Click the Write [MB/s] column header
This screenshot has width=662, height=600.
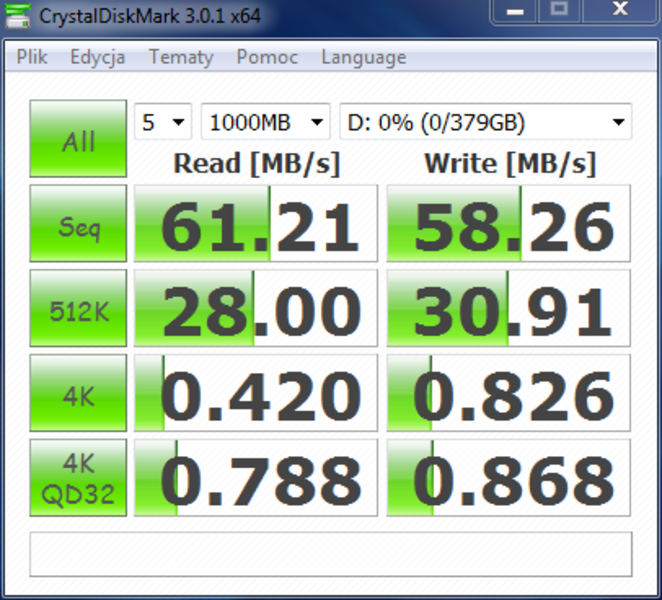tap(510, 163)
